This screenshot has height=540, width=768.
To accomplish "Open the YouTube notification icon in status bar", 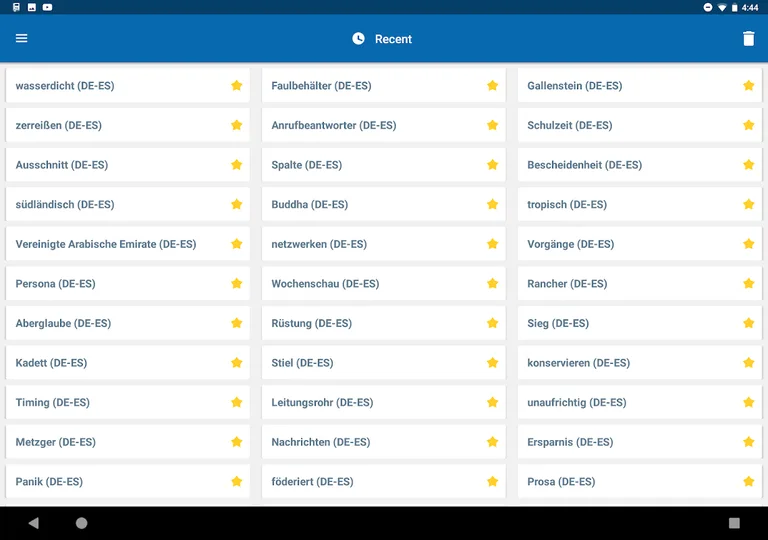I will click(47, 7).
